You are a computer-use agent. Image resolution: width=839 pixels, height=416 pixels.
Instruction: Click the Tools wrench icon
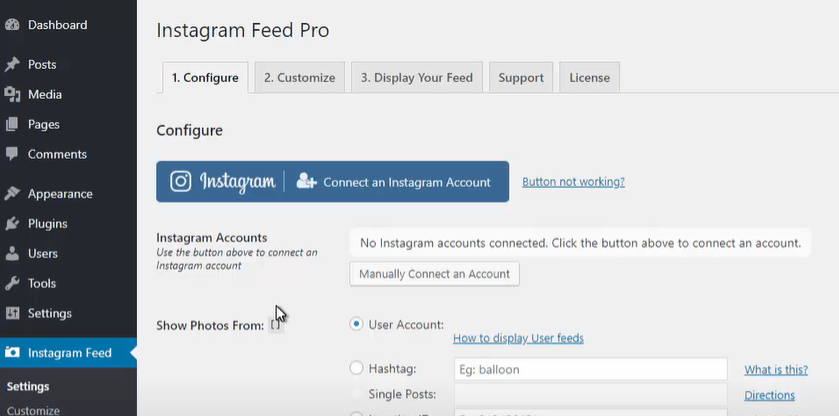click(12, 283)
